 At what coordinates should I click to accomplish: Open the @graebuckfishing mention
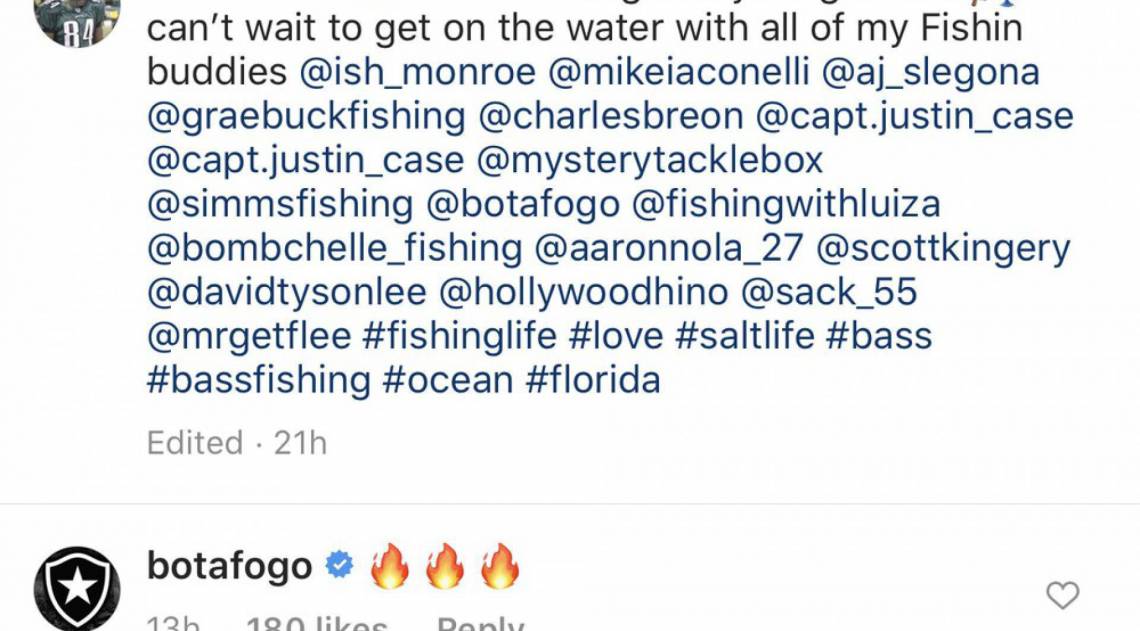[306, 117]
